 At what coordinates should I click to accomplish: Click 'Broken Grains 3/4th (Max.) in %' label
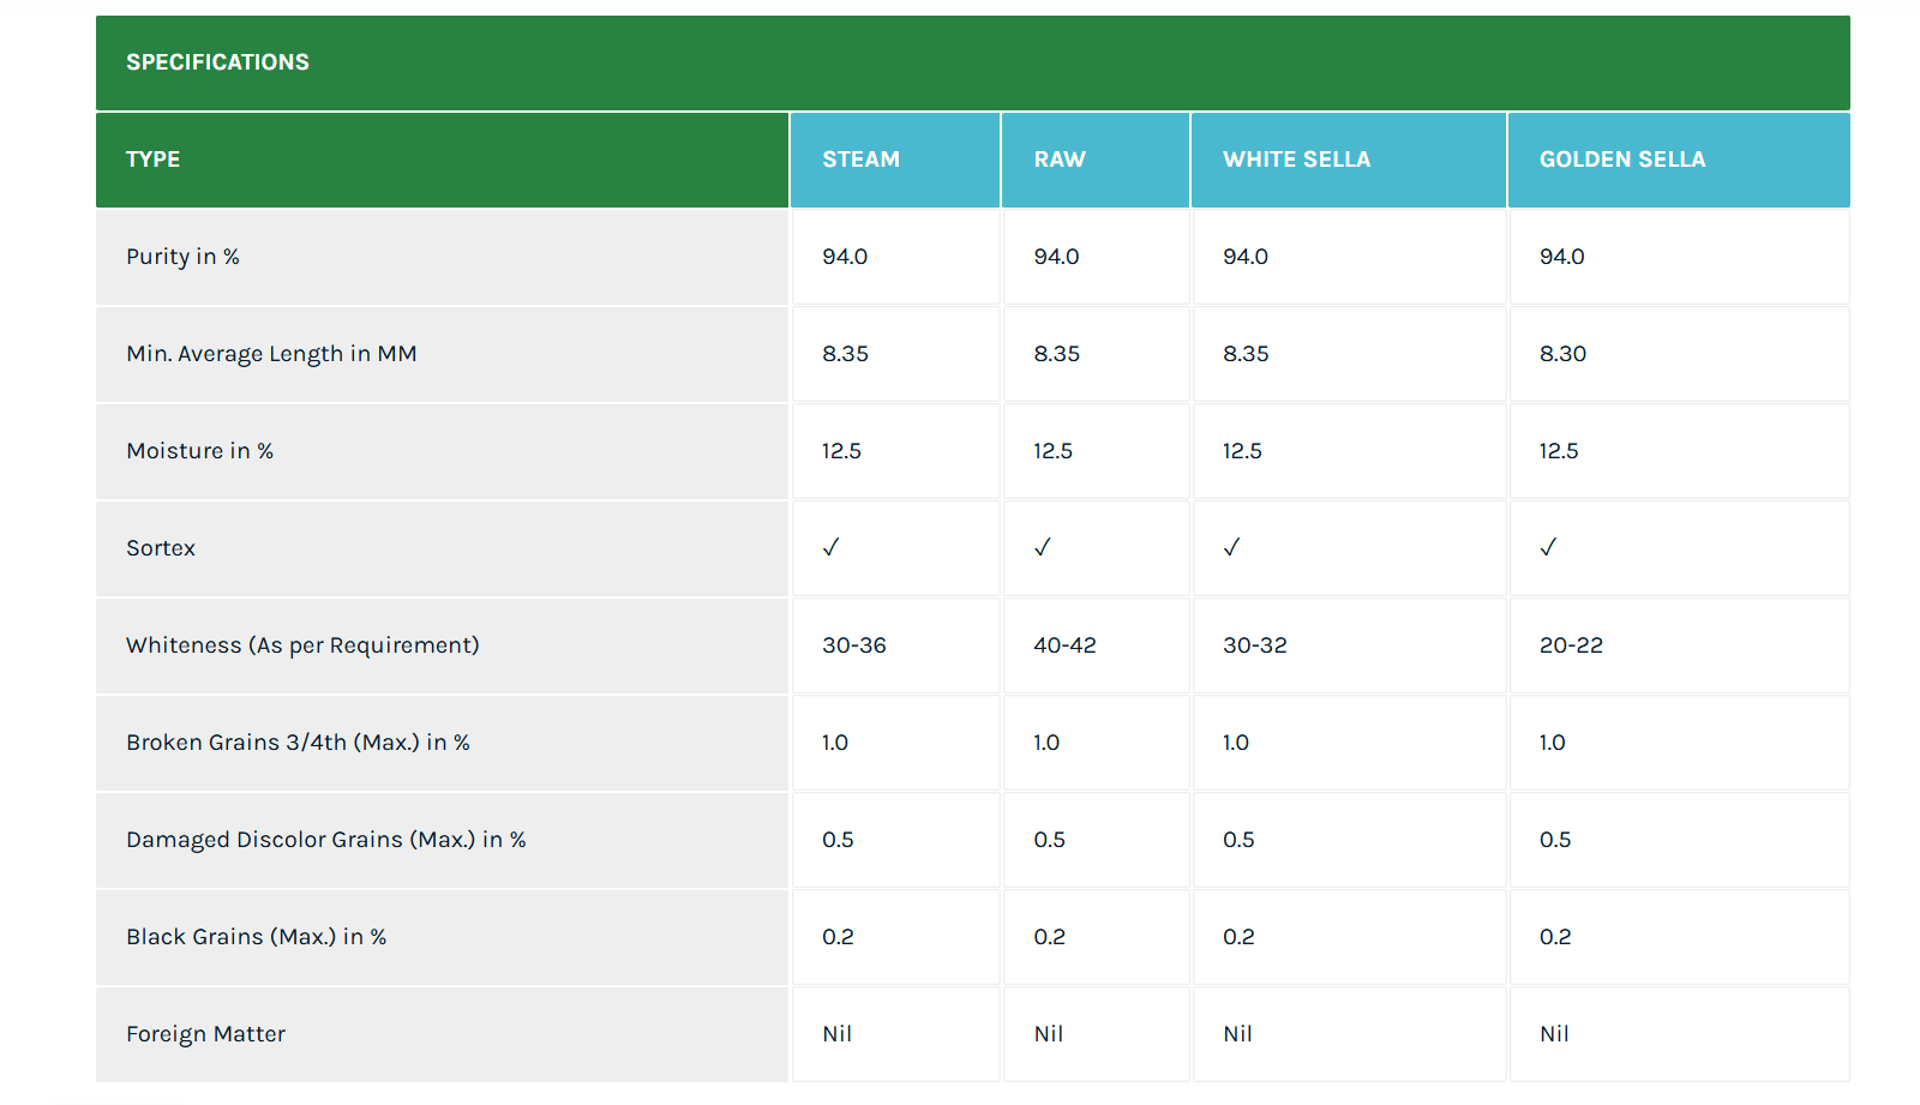click(x=298, y=742)
